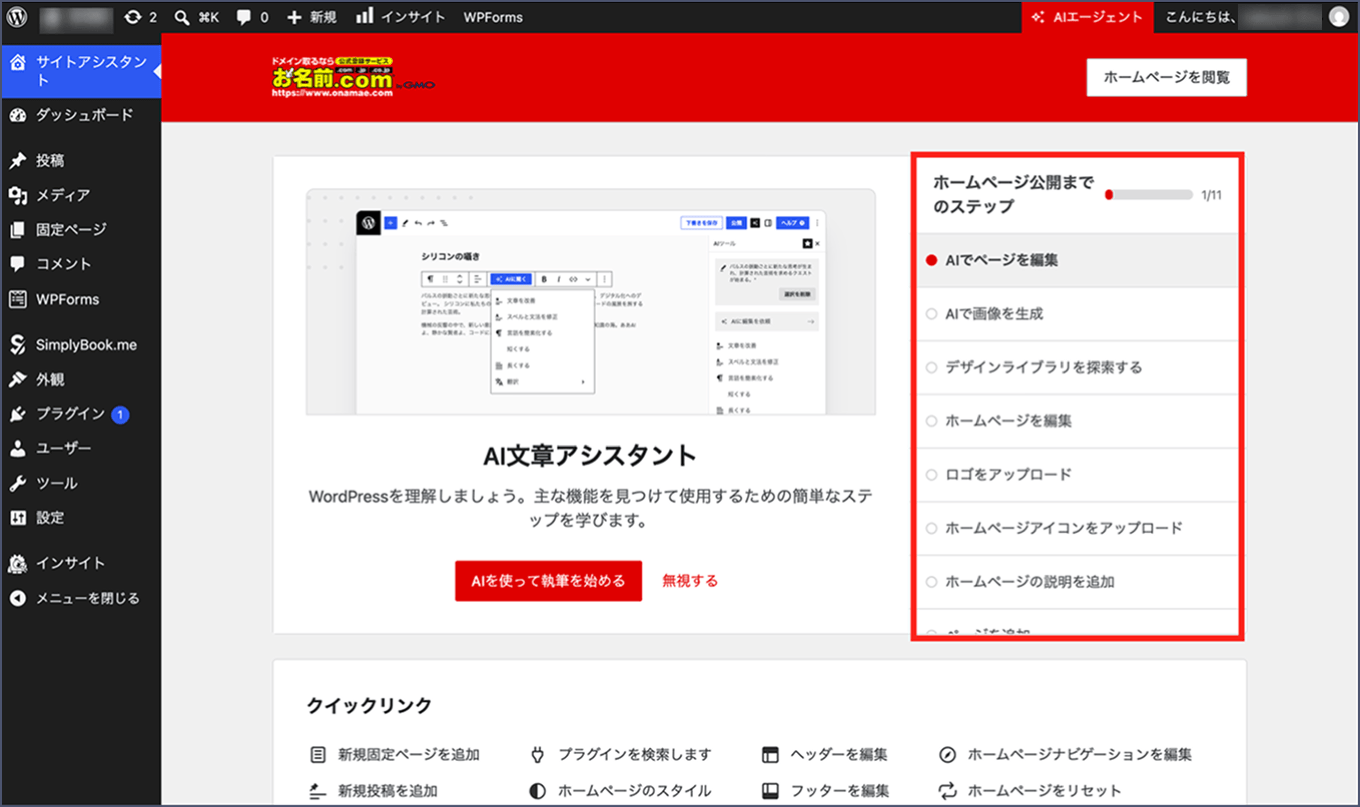Select the ロゴをアップロード step
The width and height of the screenshot is (1360, 807).
(x=1078, y=475)
